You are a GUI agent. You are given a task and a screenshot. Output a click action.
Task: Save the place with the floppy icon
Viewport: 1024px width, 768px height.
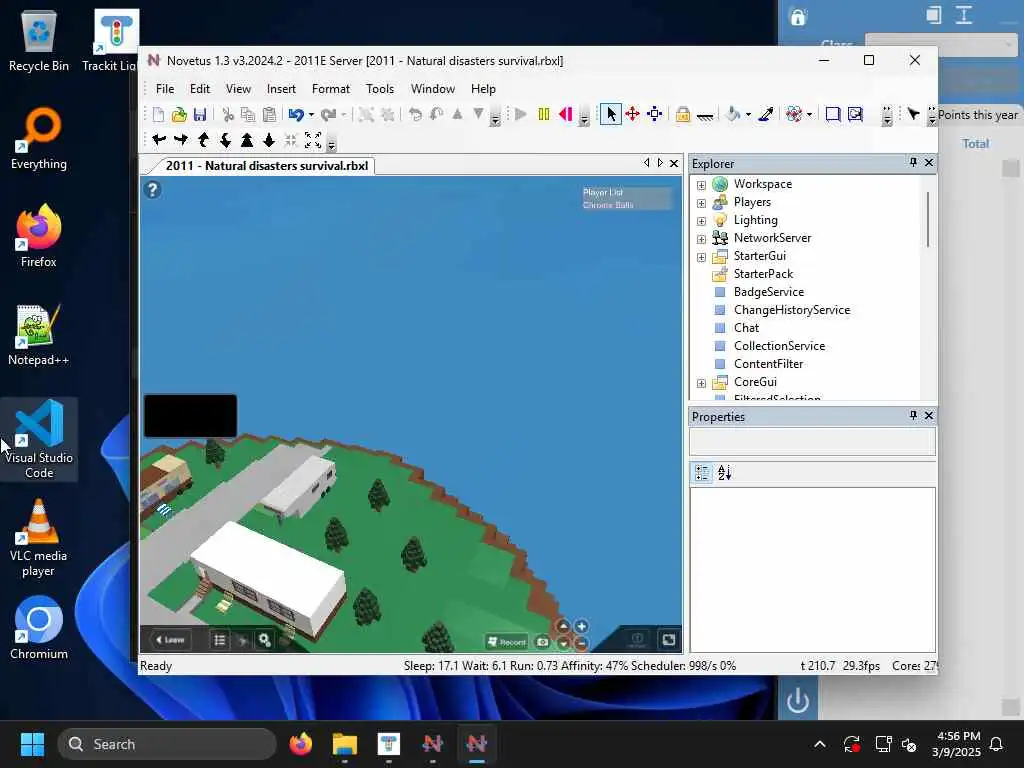click(x=200, y=114)
